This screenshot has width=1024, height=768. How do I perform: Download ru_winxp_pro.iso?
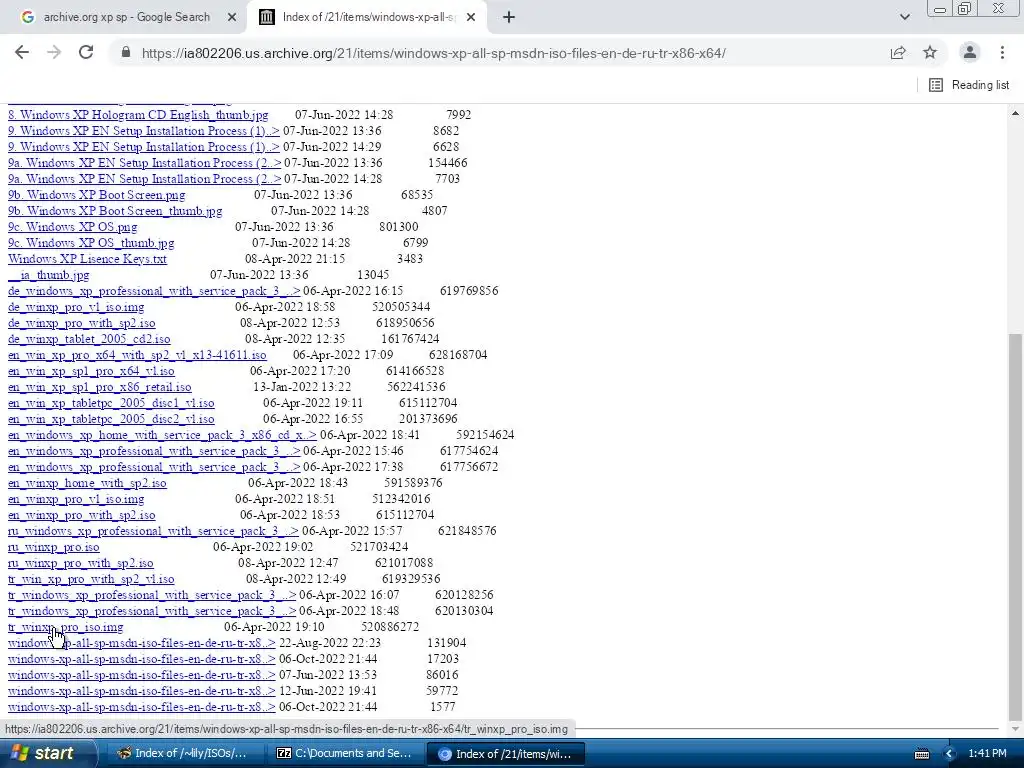[x=54, y=547]
